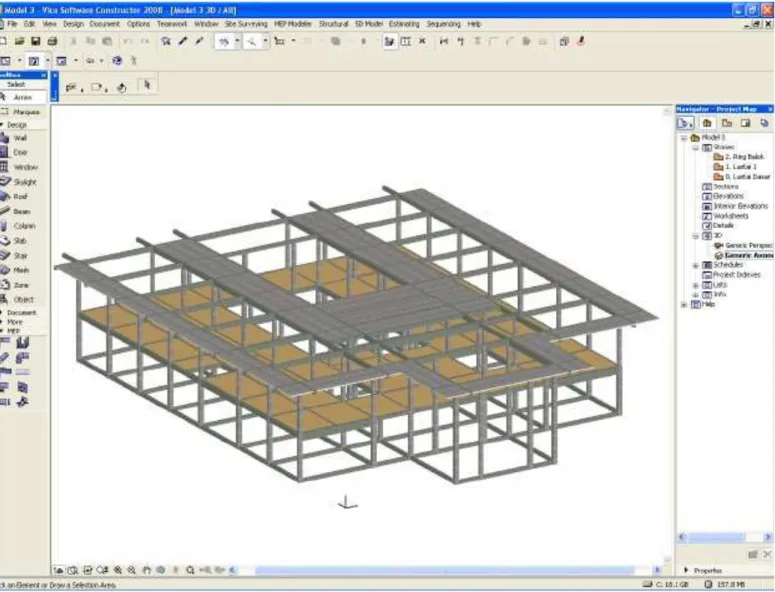The width and height of the screenshot is (775, 592).
Task: Select Generic Perspective in Navigator tree
Action: click(743, 246)
